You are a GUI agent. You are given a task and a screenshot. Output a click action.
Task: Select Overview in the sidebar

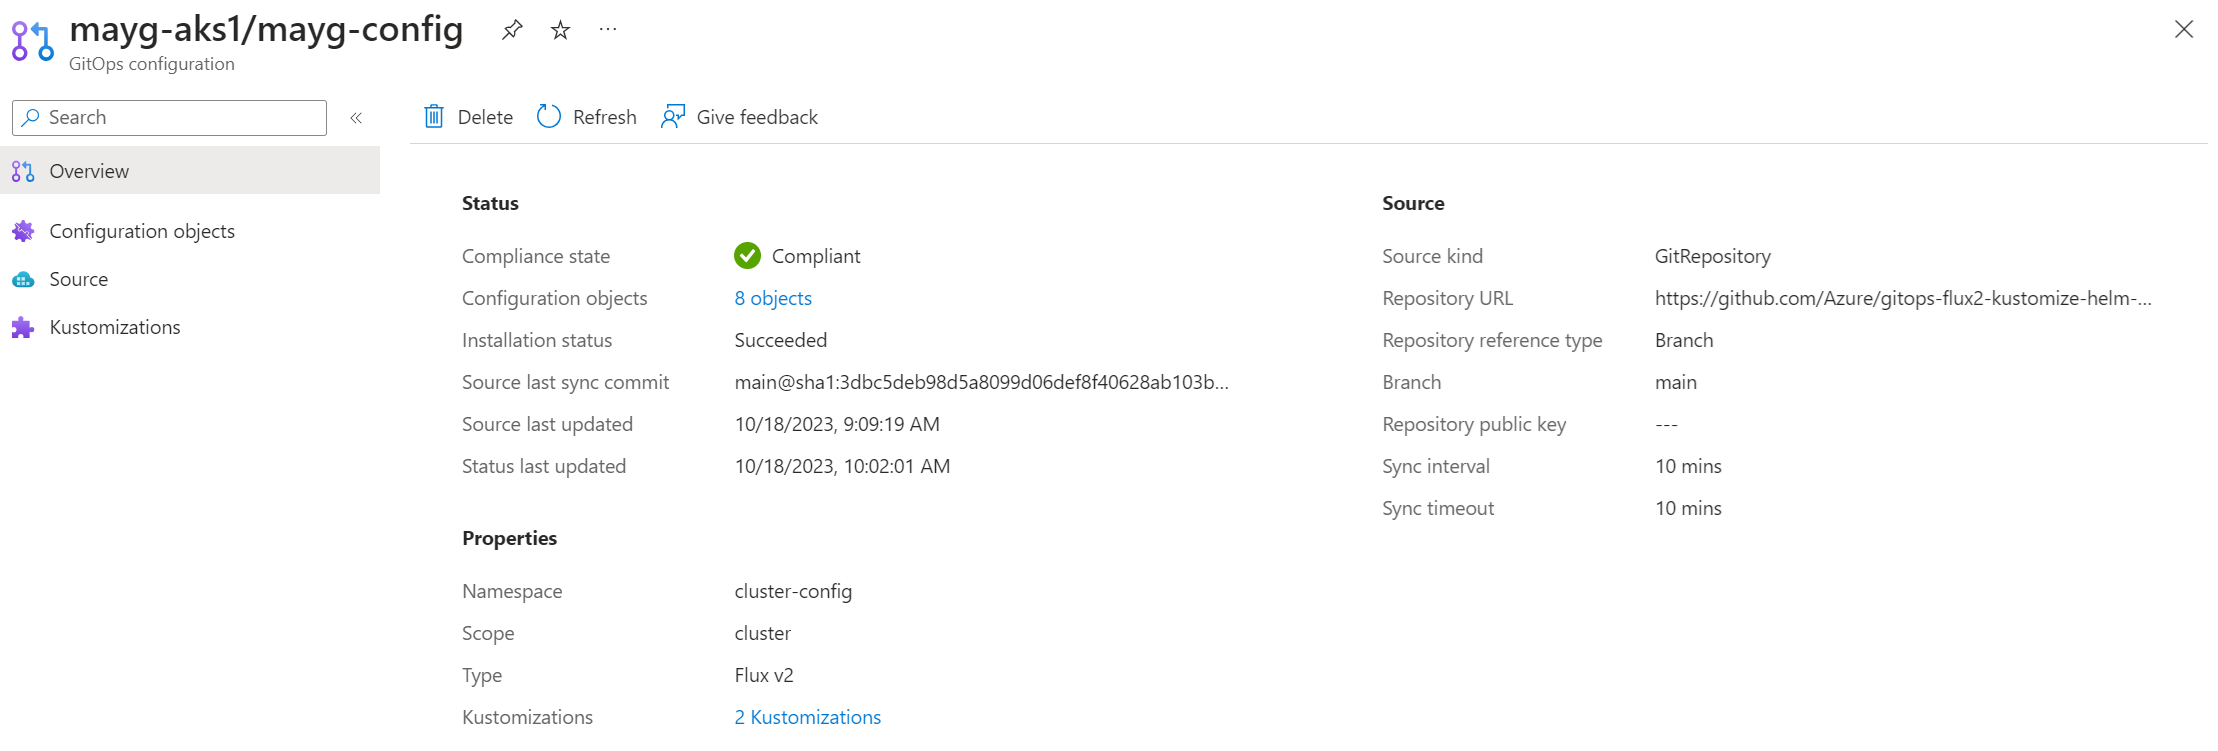pos(89,171)
